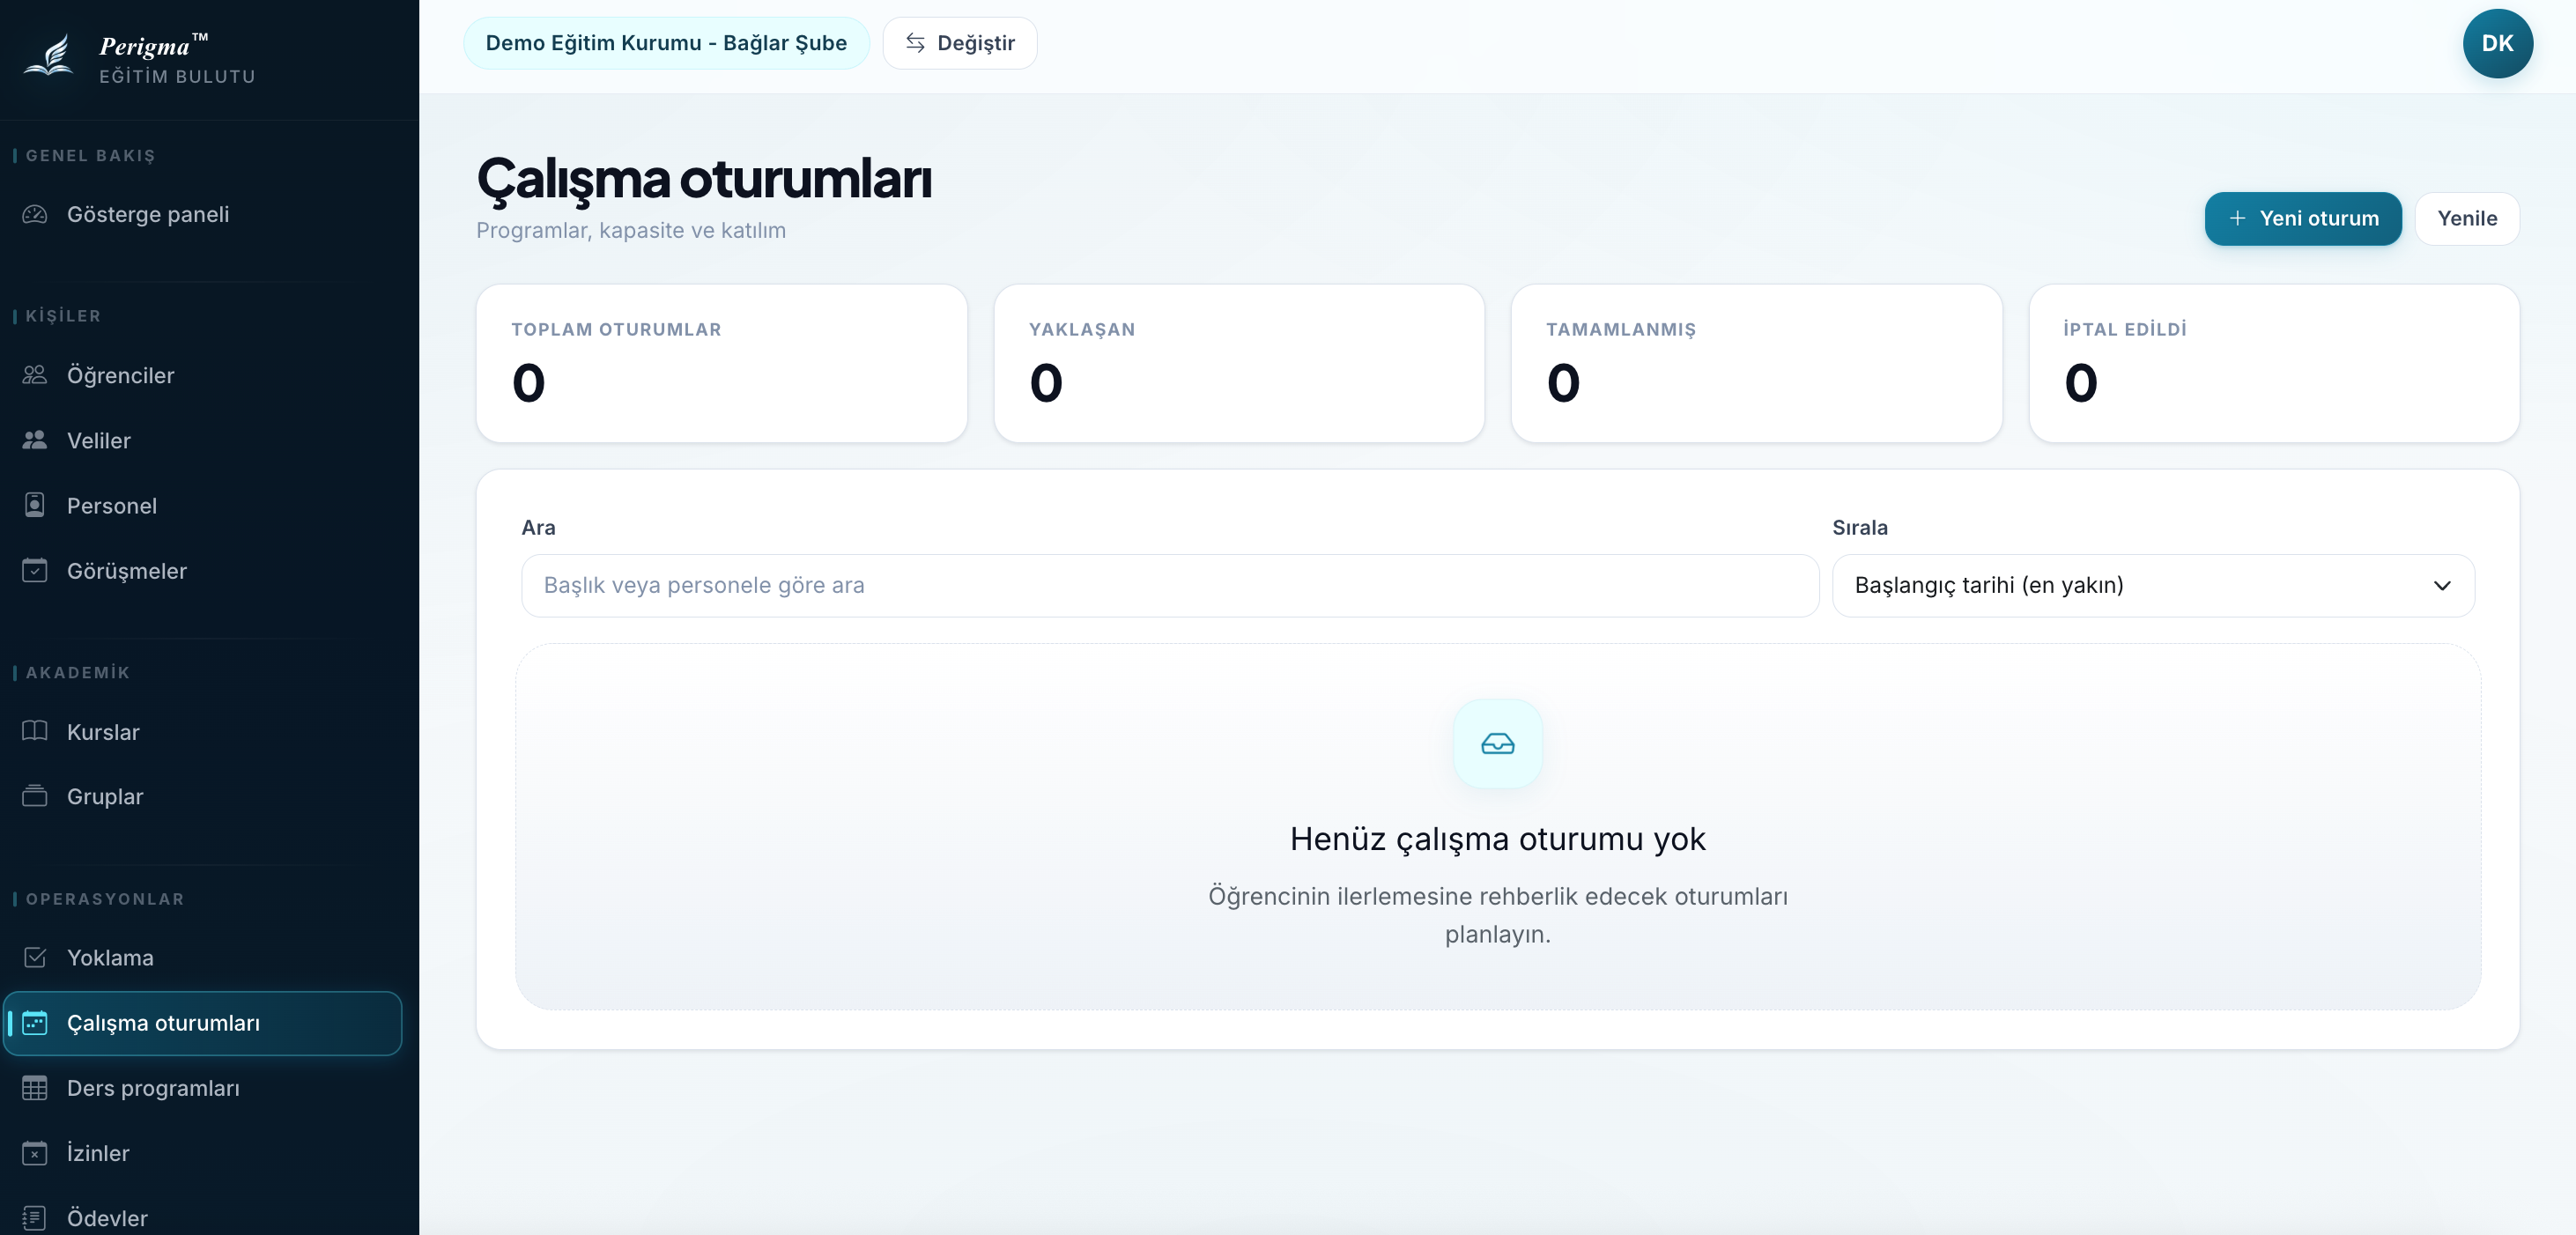Click the Yenile refresh button
This screenshot has height=1235, width=2576.
click(2466, 218)
